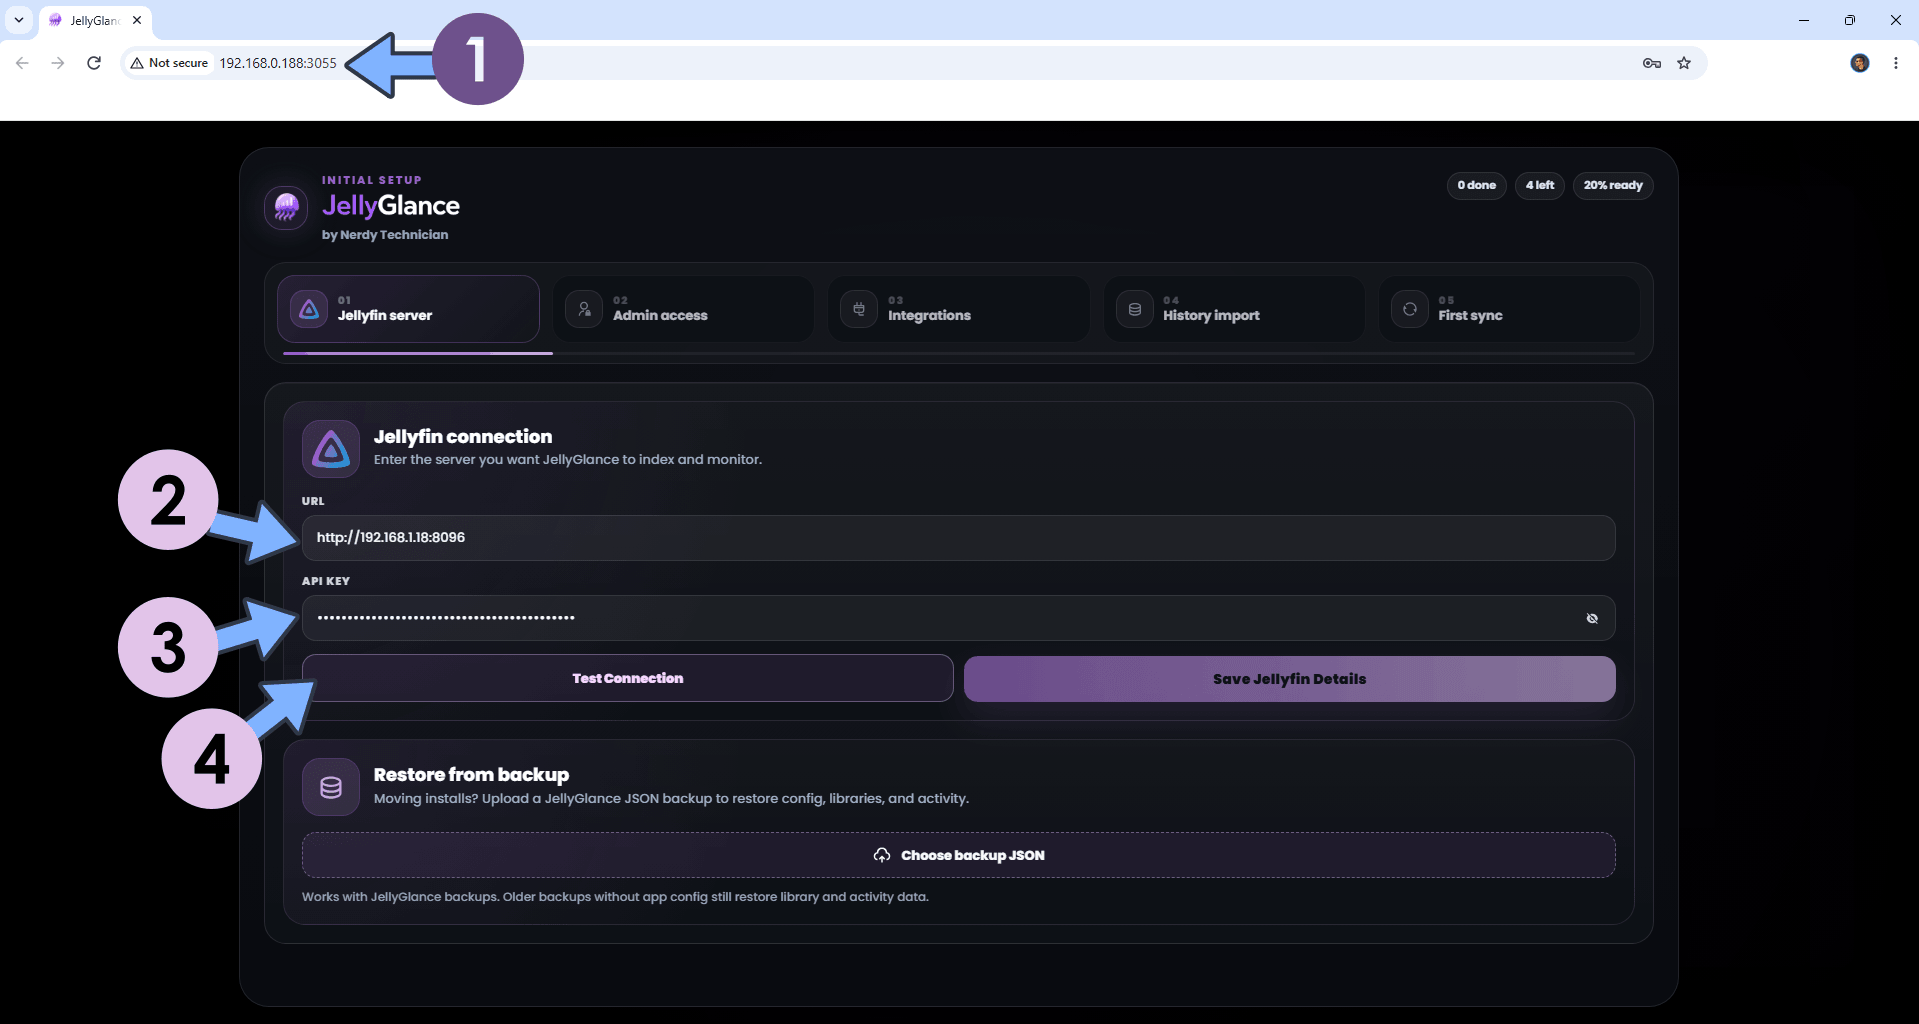The image size is (1919, 1024).
Task: Click the JellyGlance title heading
Action: pyautogui.click(x=391, y=206)
